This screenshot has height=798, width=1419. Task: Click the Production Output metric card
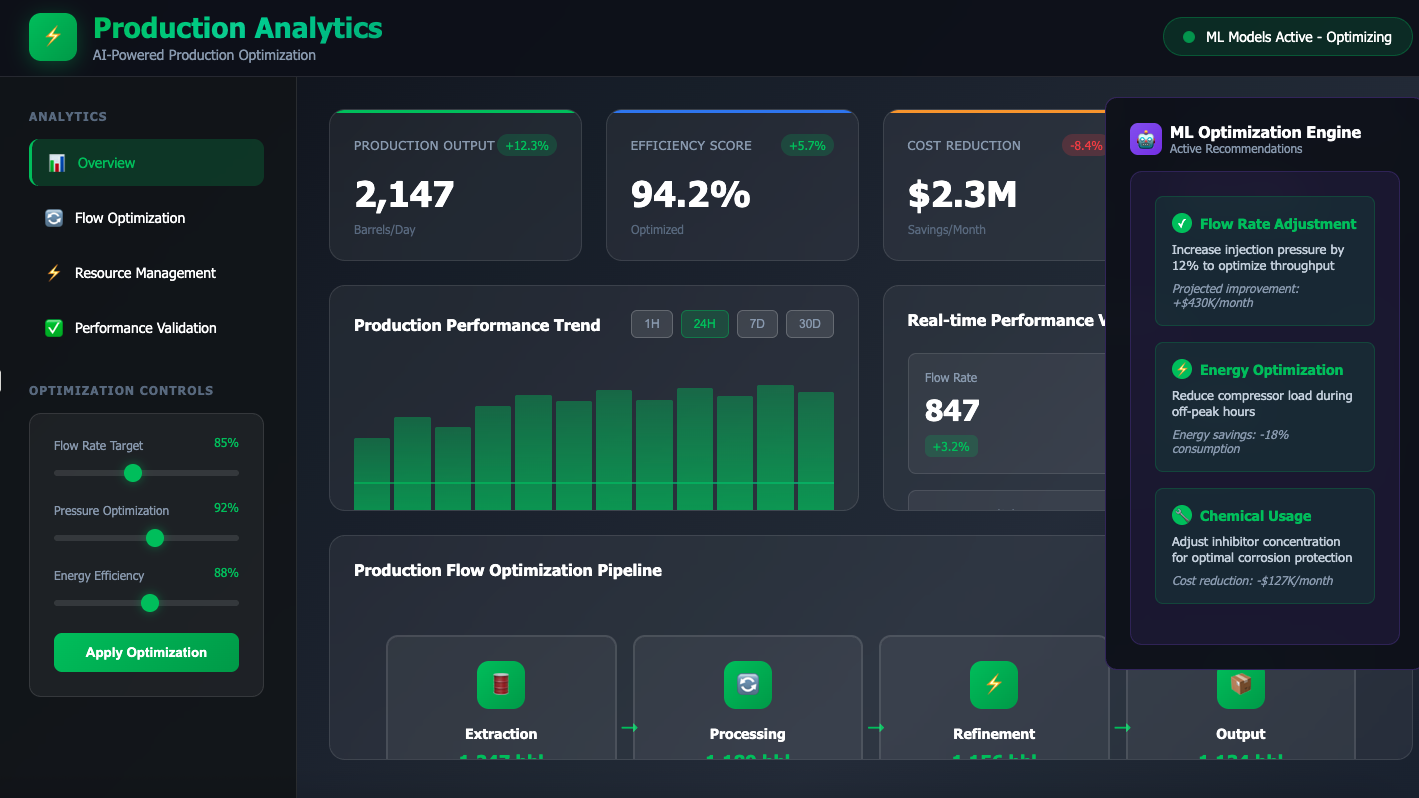click(x=455, y=186)
